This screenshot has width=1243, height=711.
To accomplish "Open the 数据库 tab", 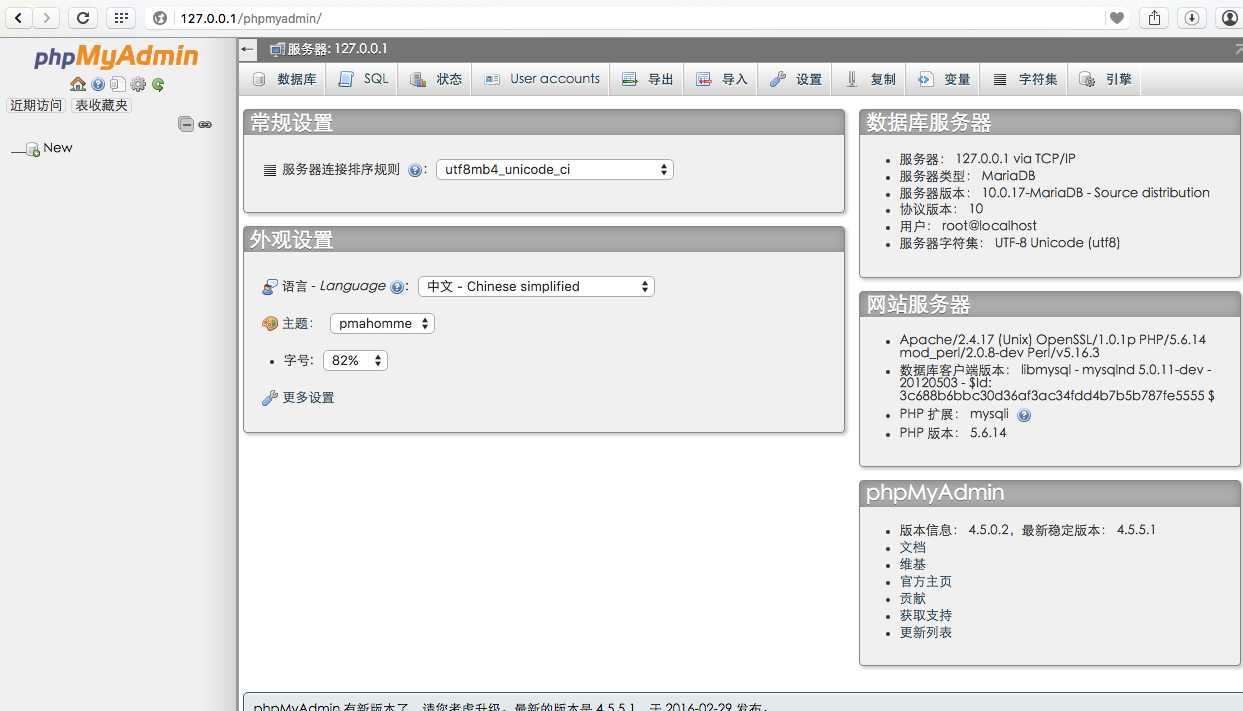I will (x=285, y=79).
